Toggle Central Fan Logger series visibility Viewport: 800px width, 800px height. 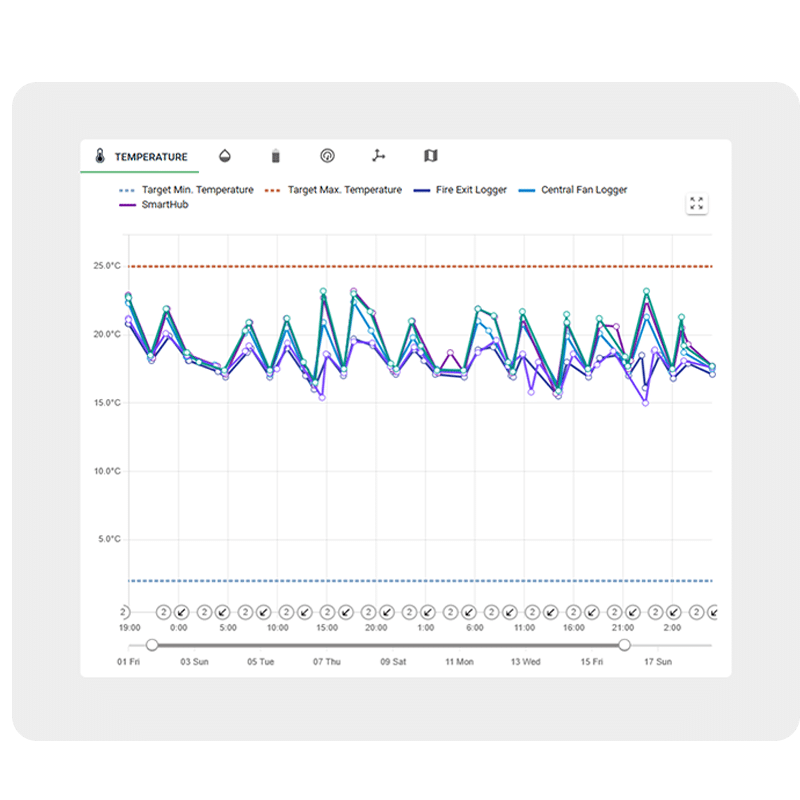coord(572,190)
